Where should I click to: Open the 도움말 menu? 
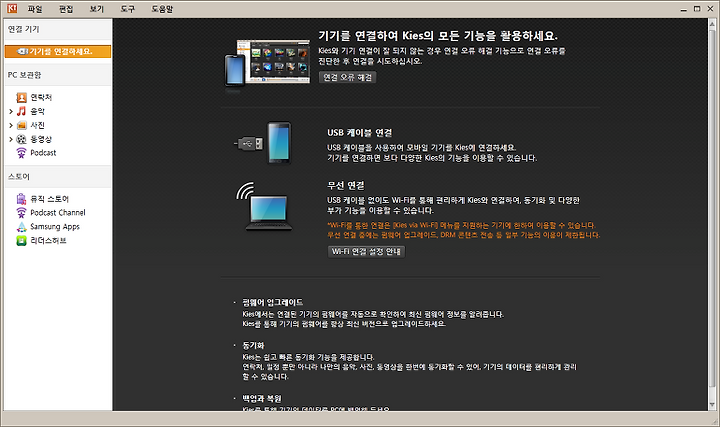tap(162, 9)
